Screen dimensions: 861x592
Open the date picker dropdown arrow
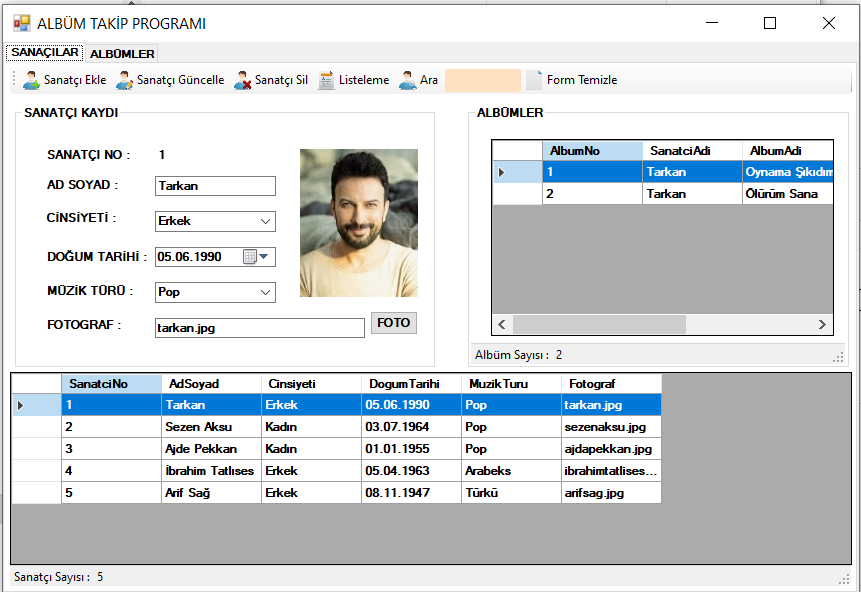point(265,257)
